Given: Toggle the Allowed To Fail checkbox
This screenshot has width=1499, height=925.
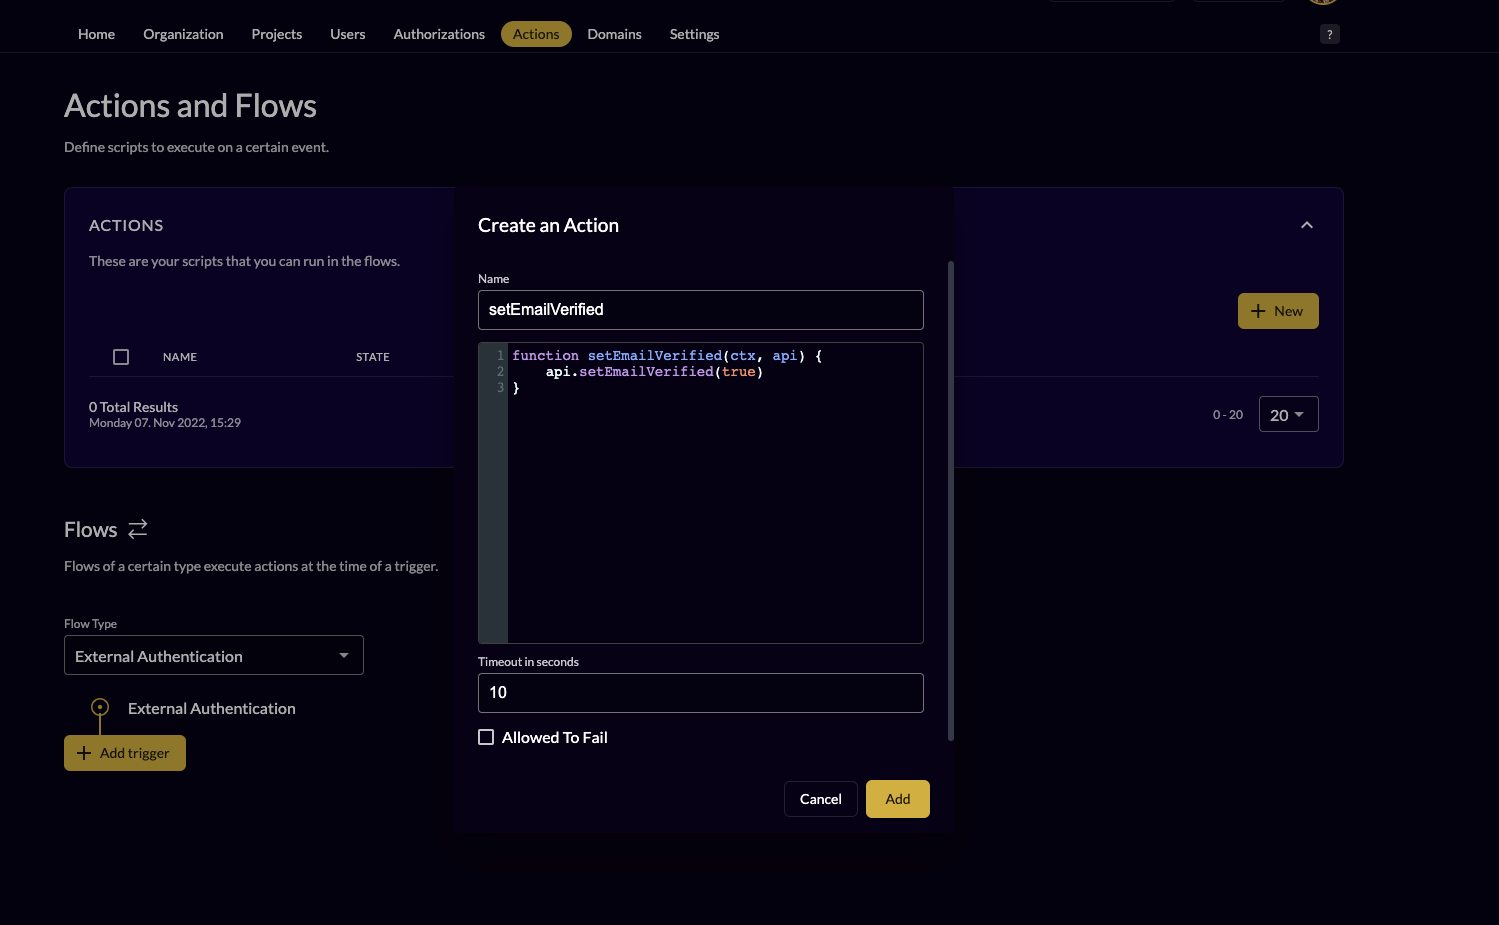Looking at the screenshot, I should coord(486,737).
